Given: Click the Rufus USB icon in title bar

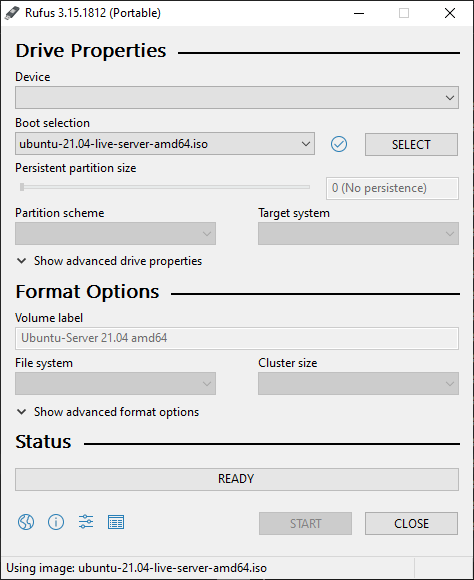Looking at the screenshot, I should (12, 13).
